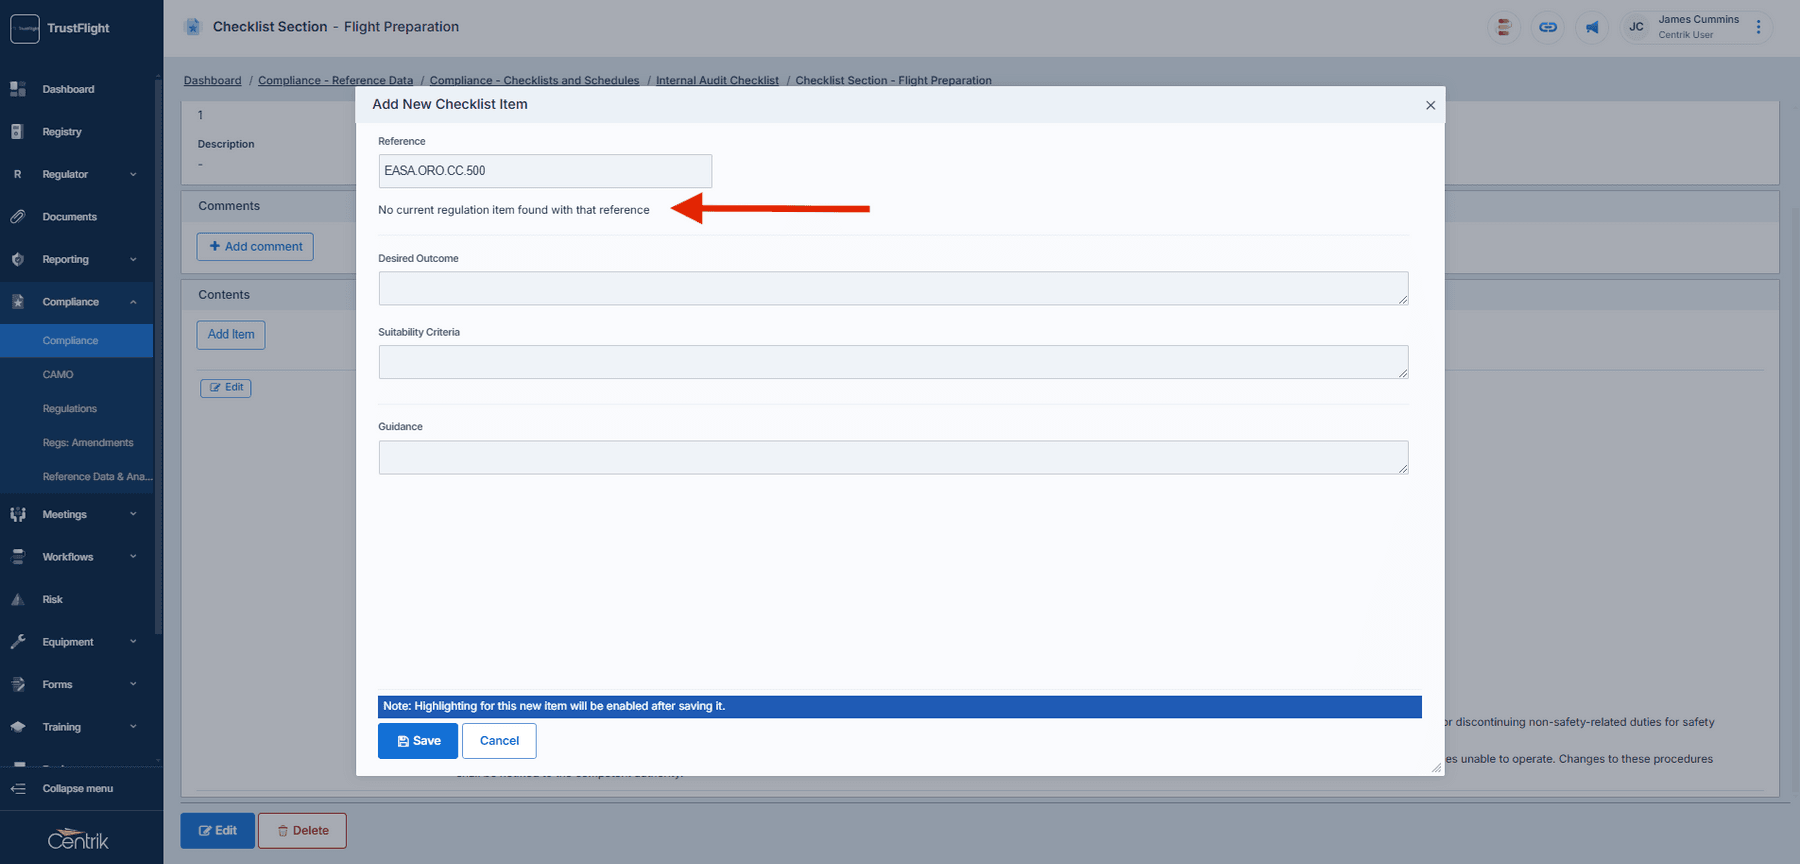The width and height of the screenshot is (1800, 864).
Task: Click the Risk warning triangle icon
Action: click(17, 600)
